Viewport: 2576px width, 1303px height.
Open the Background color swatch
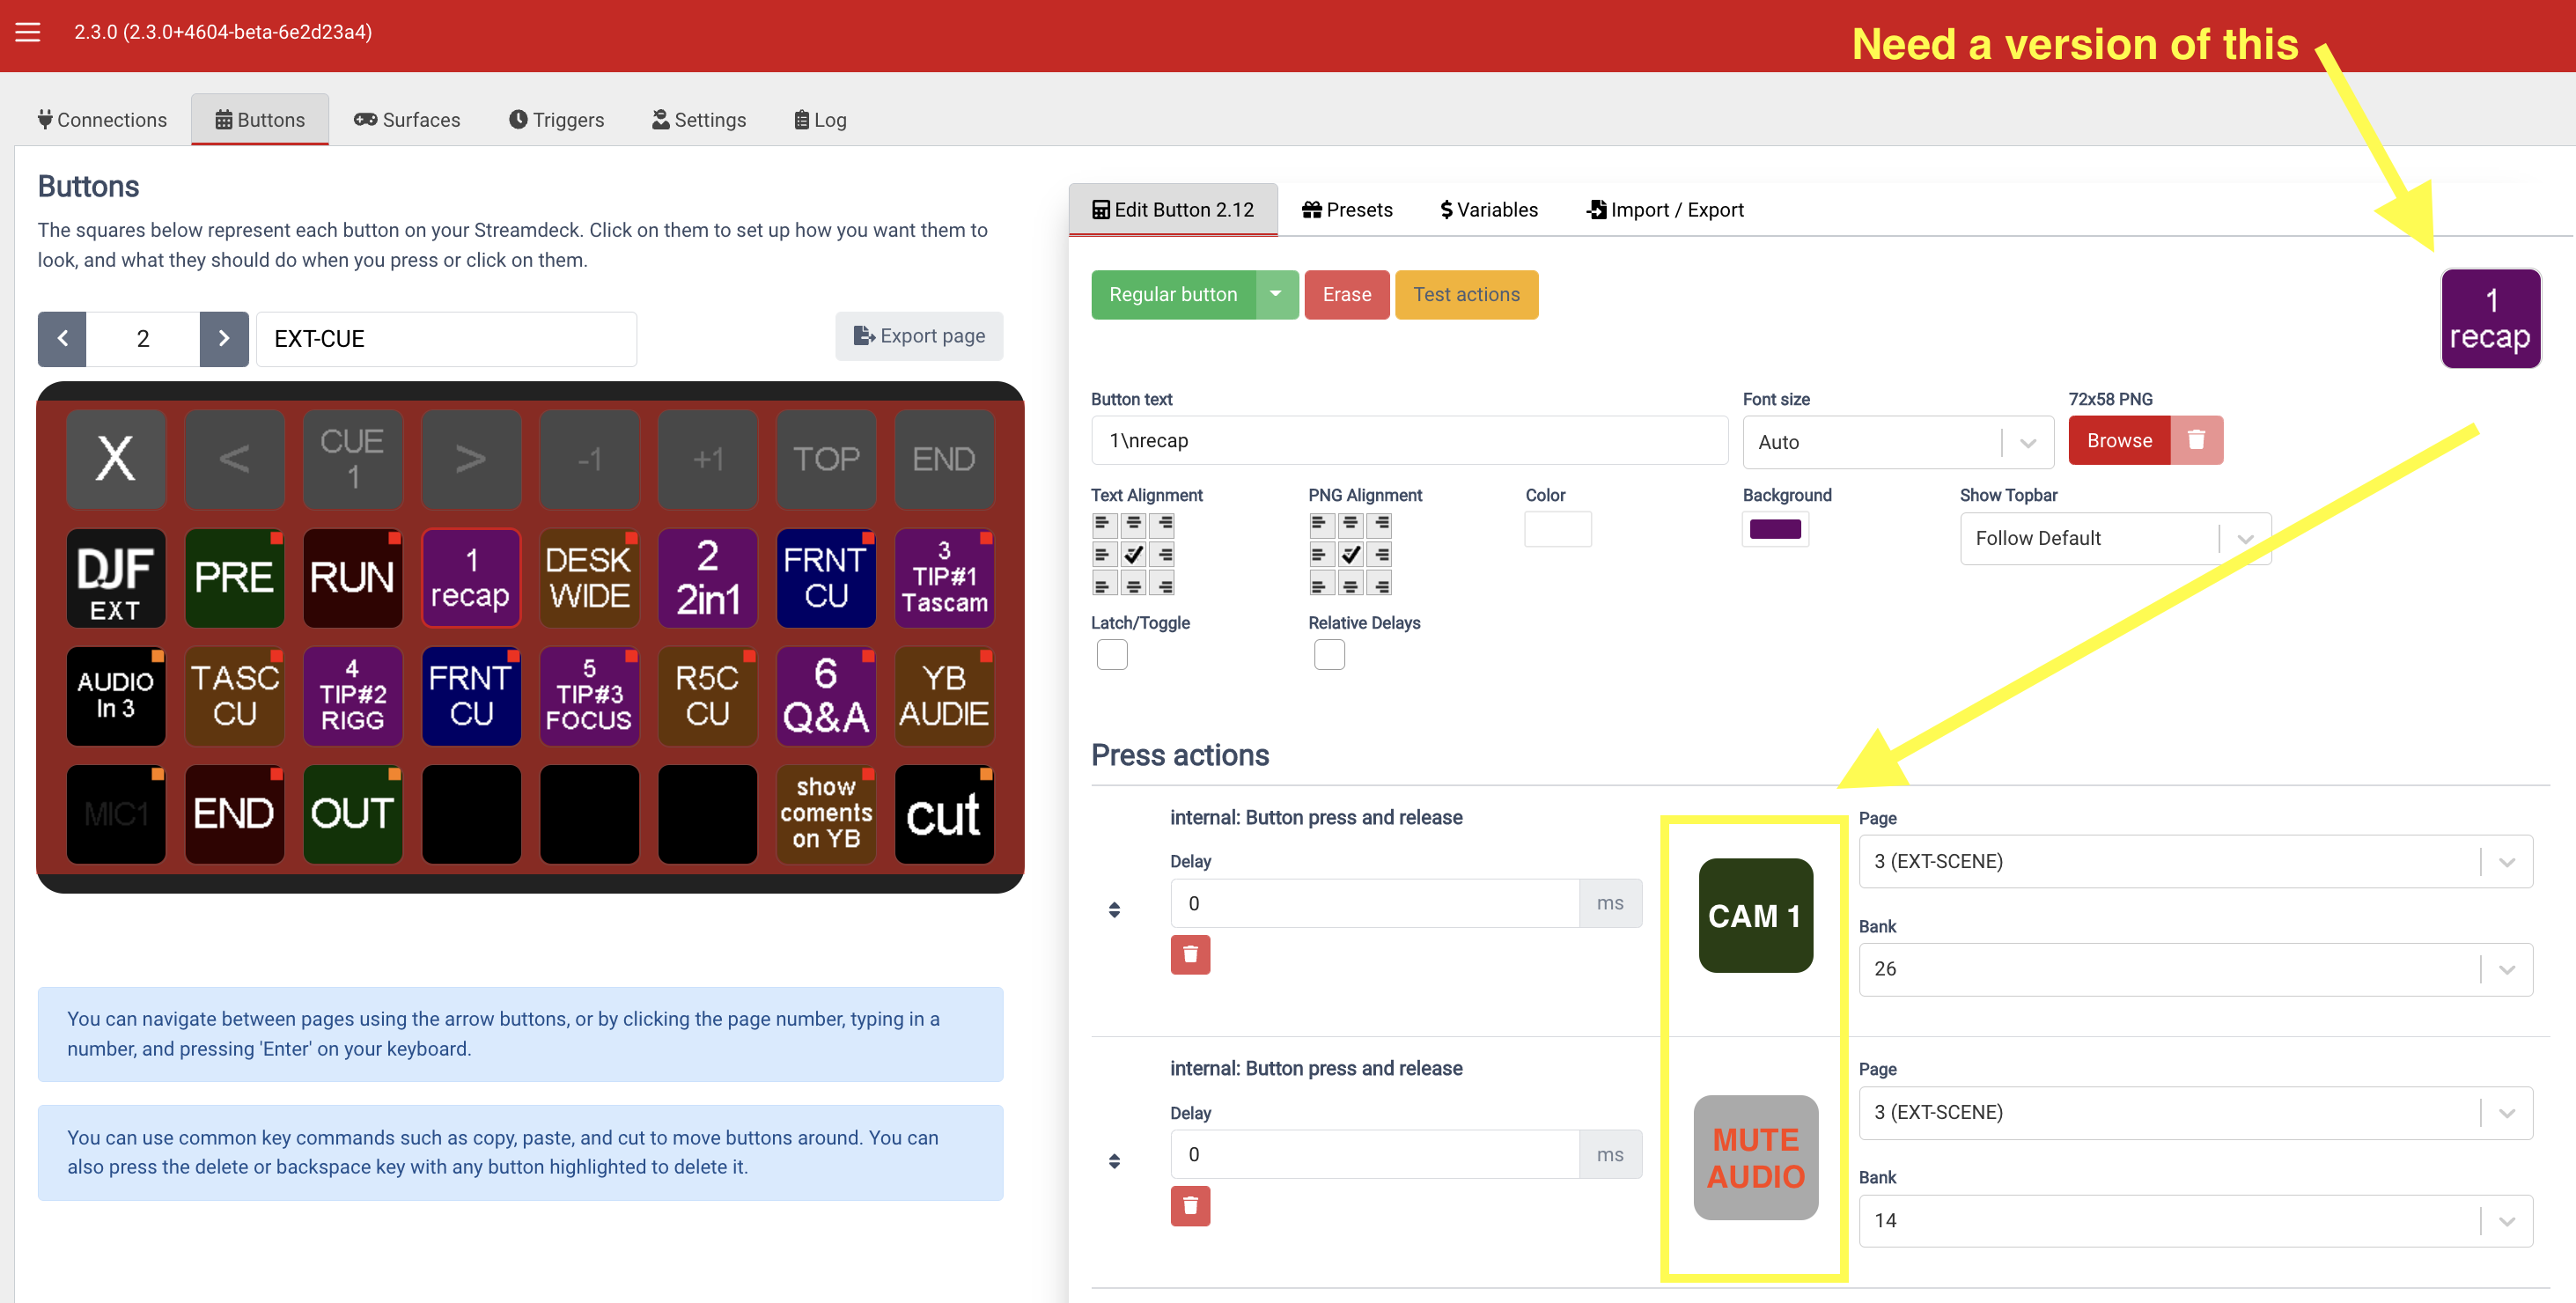1775,529
